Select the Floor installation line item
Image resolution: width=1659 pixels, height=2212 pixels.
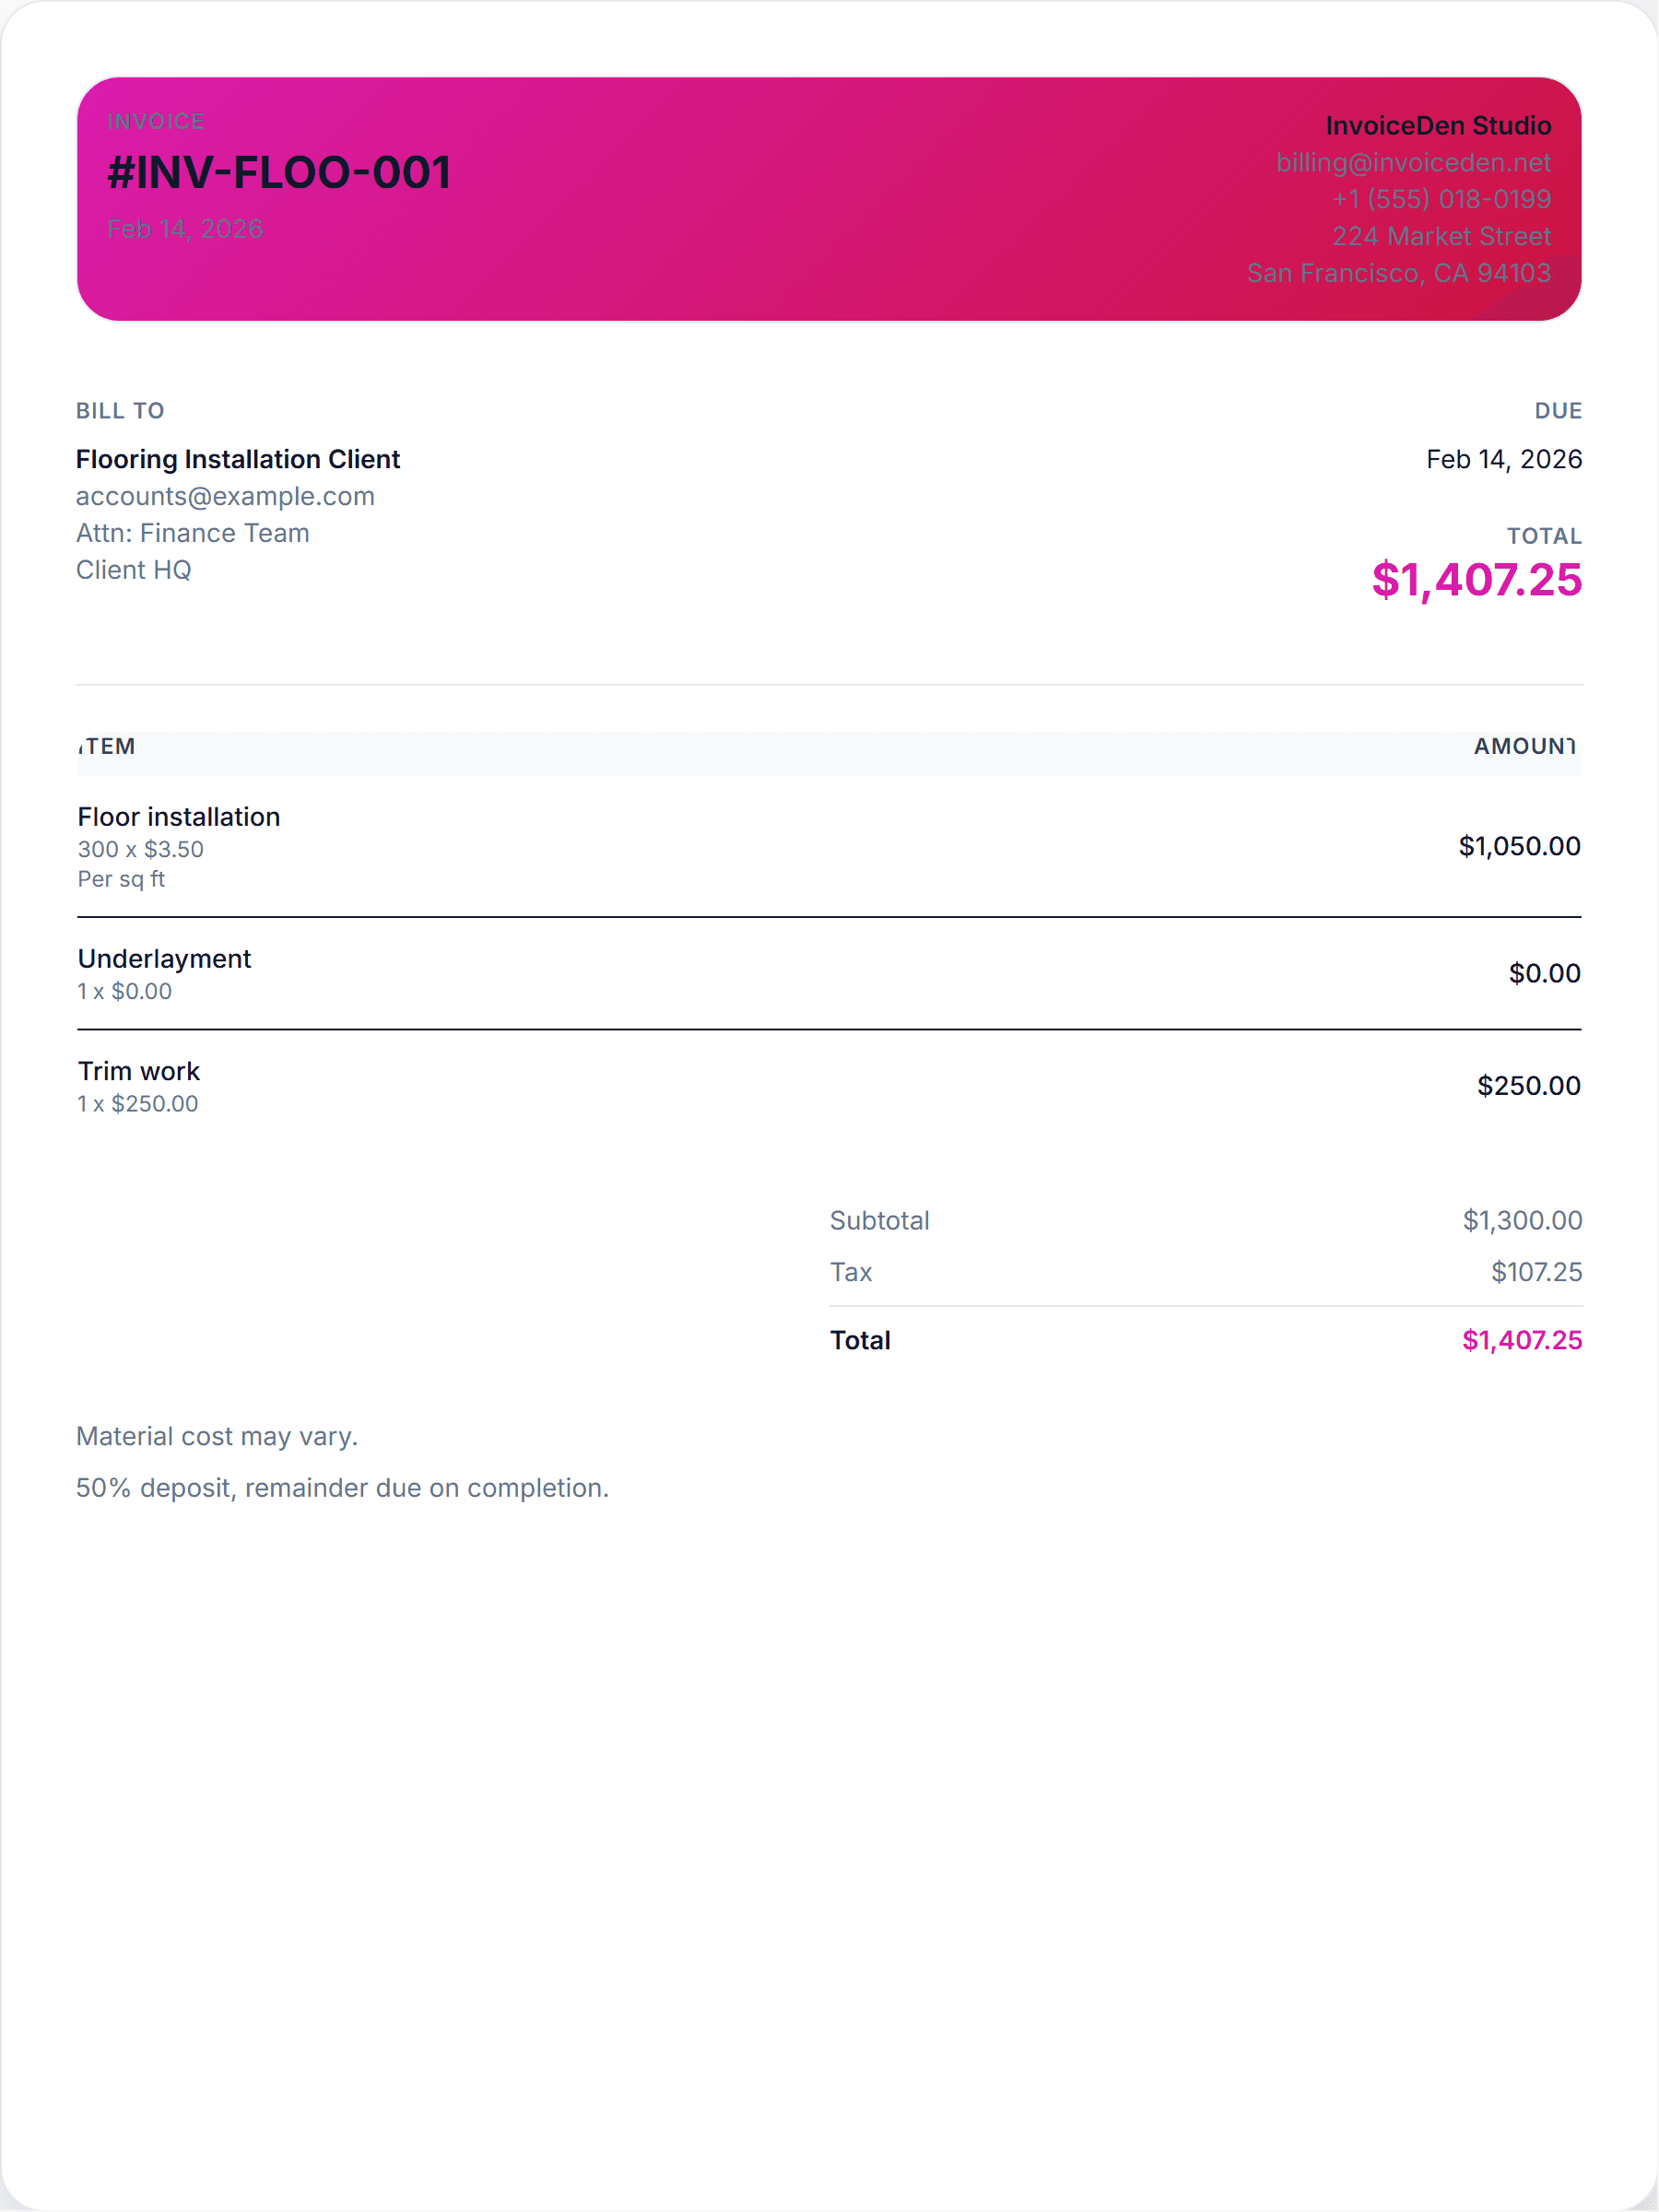coord(179,817)
